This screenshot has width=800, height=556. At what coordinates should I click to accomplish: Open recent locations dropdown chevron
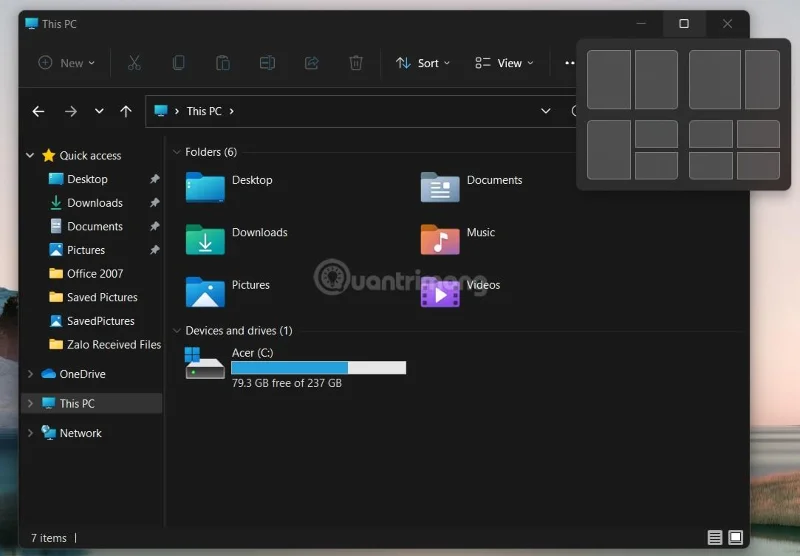[99, 111]
